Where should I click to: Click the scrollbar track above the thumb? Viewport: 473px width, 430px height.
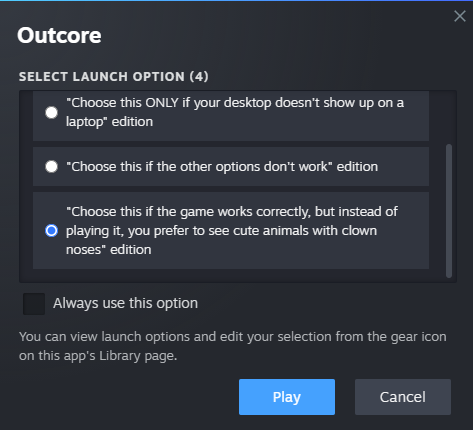(x=449, y=117)
